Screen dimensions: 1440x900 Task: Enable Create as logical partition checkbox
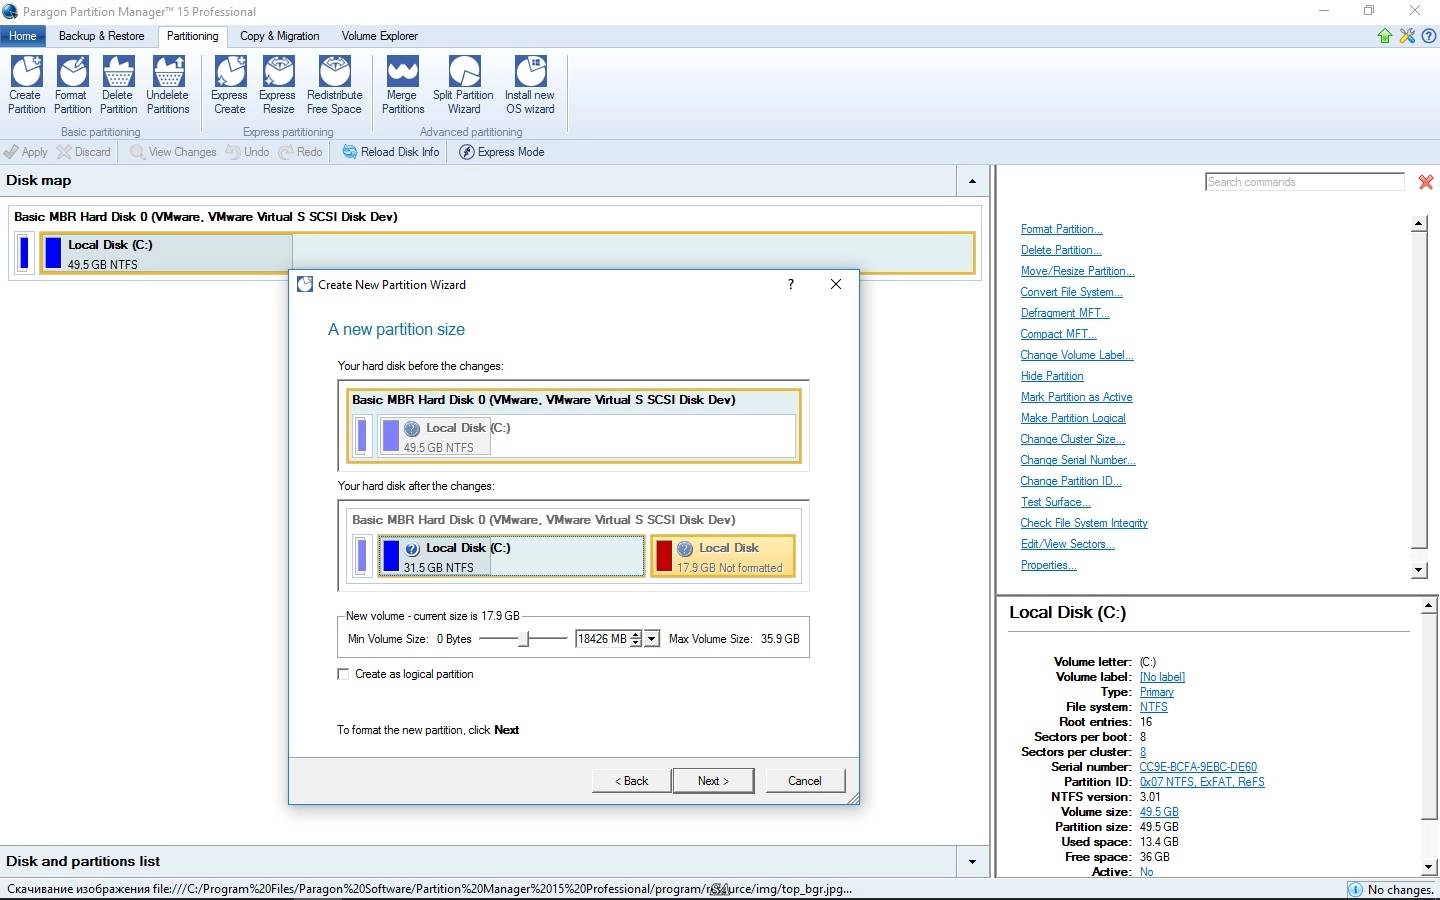(343, 674)
